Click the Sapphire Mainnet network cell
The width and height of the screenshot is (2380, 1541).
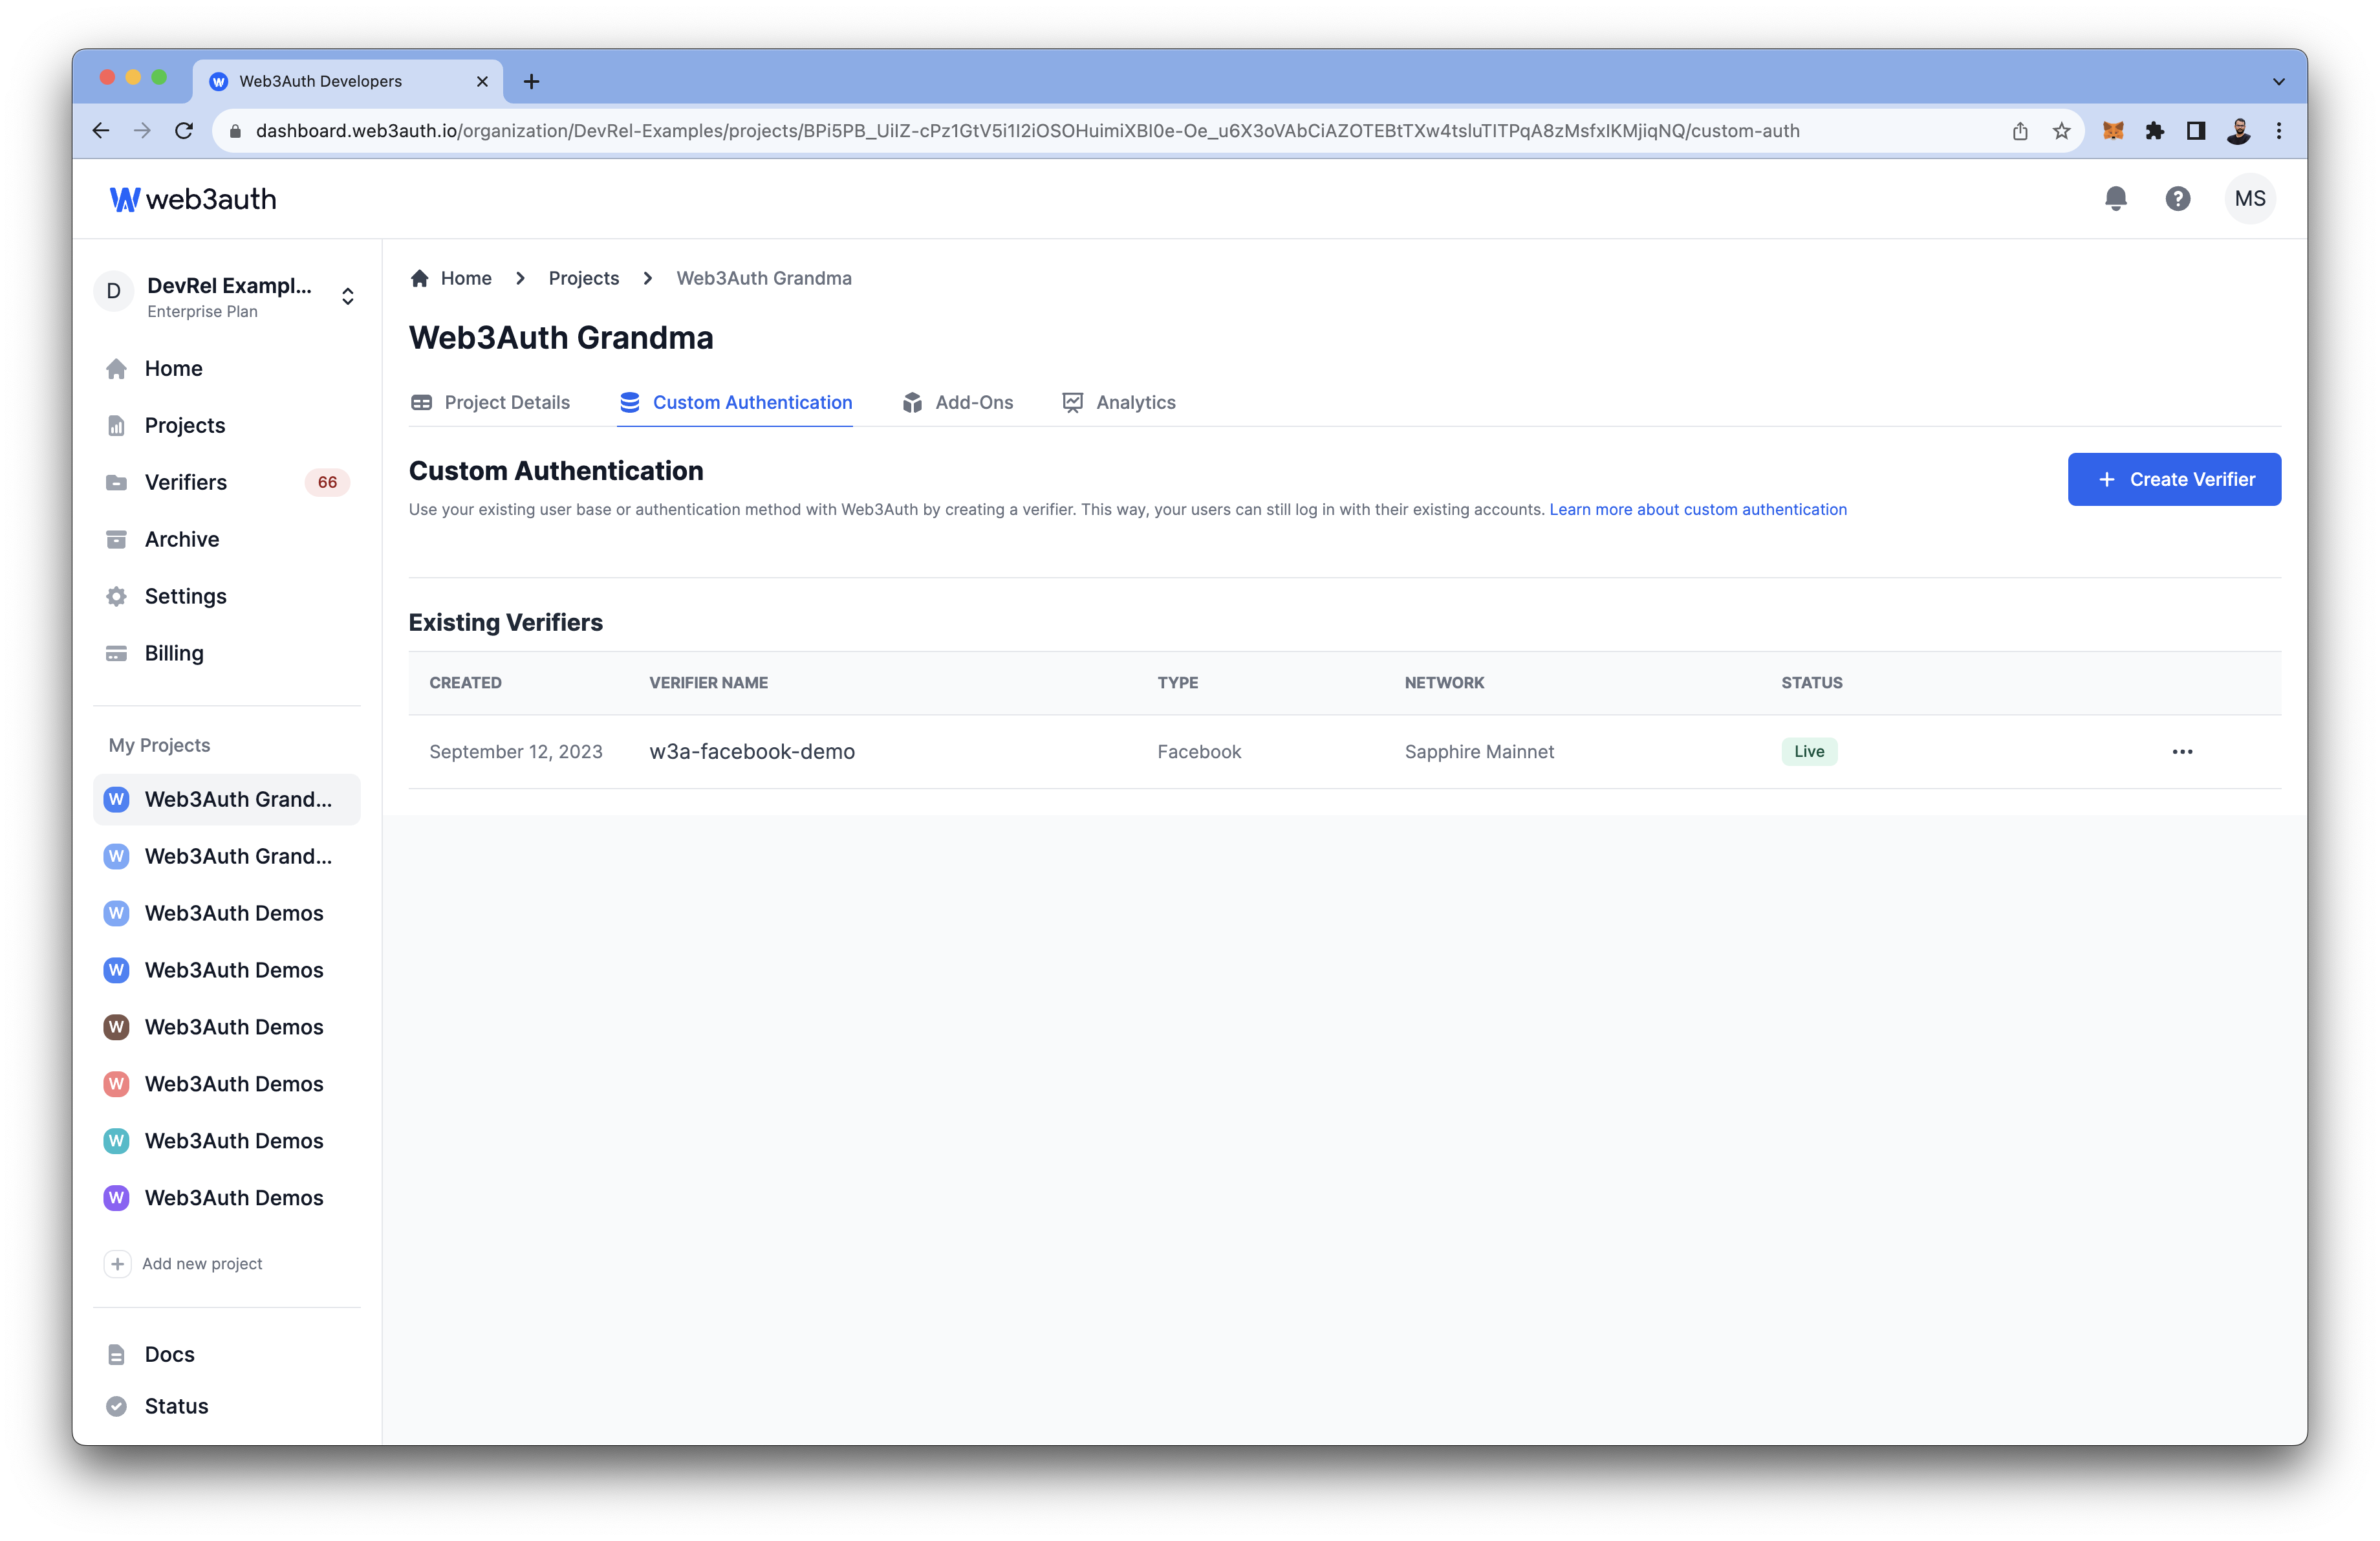click(1479, 751)
